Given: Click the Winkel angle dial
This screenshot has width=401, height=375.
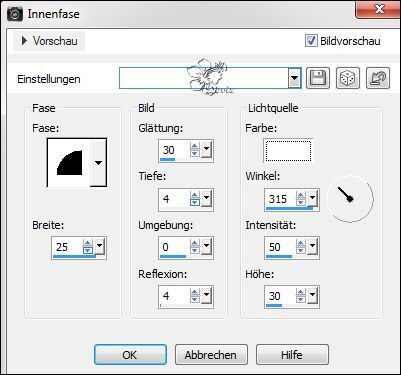Looking at the screenshot, I should pyautogui.click(x=350, y=199).
